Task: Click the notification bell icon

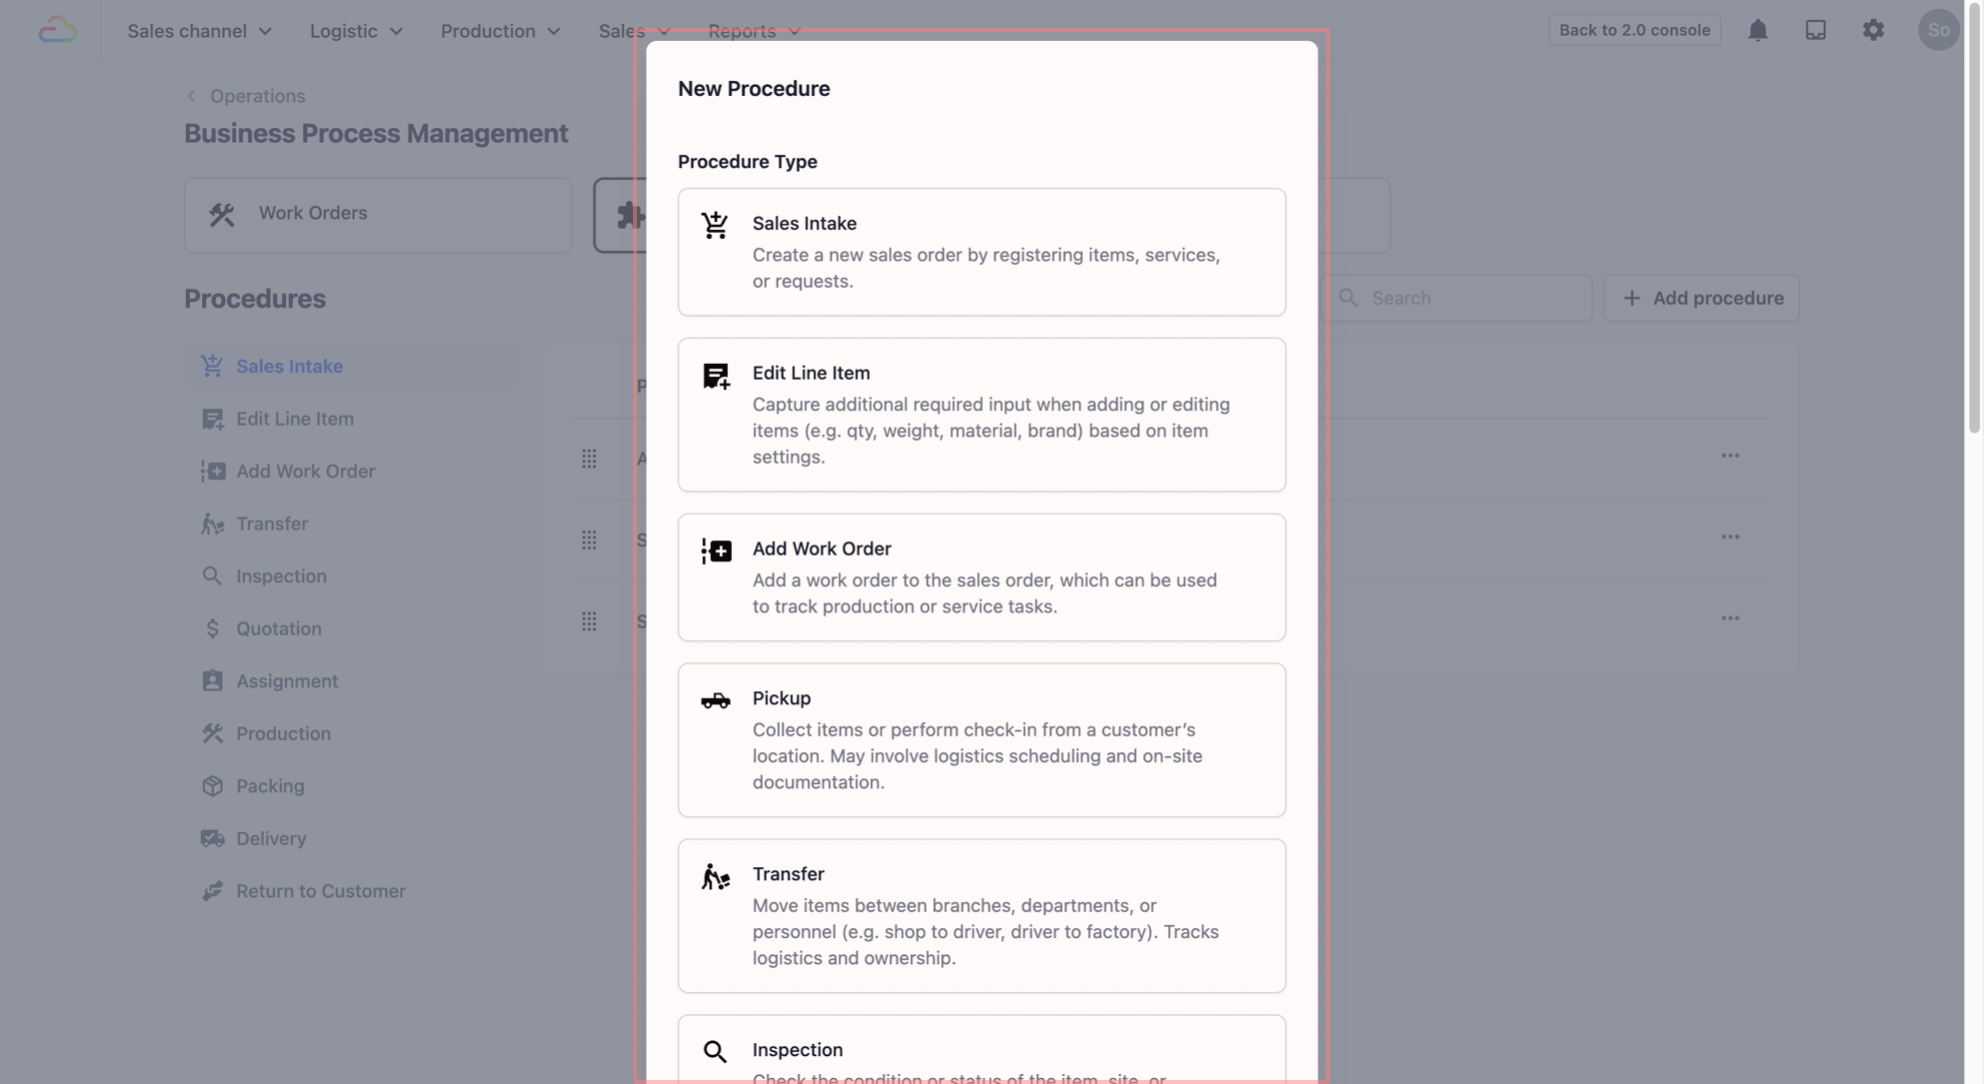Action: click(1757, 30)
